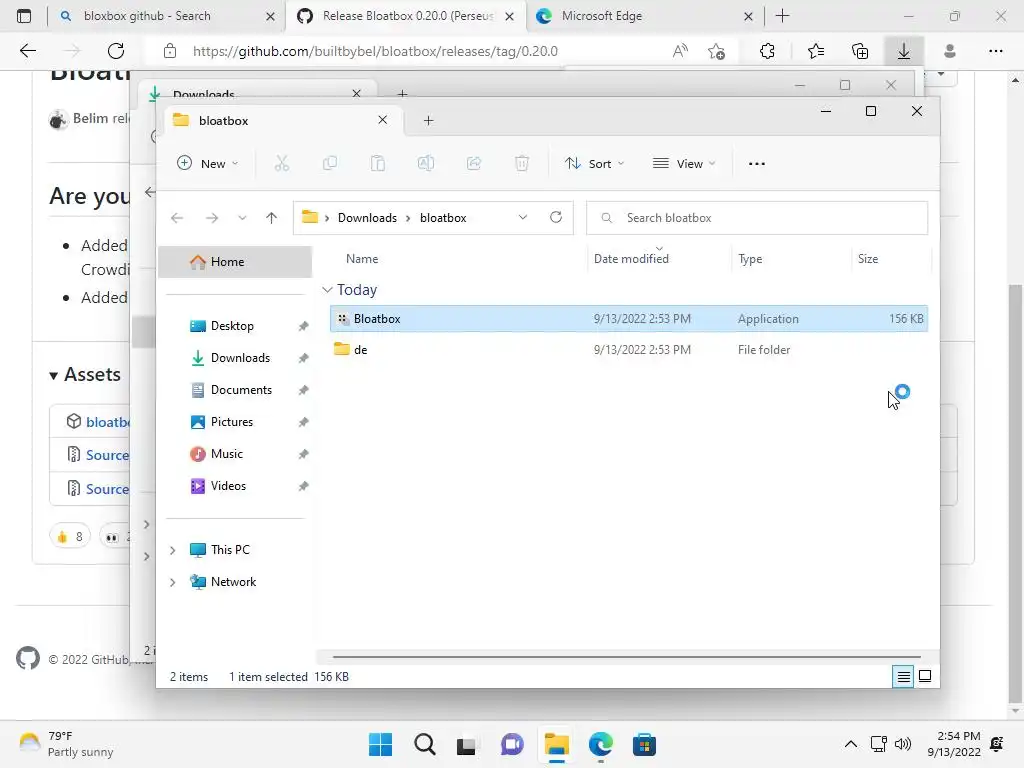The width and height of the screenshot is (1024, 768).
Task: Click the Paste icon in Explorer toolbar
Action: point(377,163)
